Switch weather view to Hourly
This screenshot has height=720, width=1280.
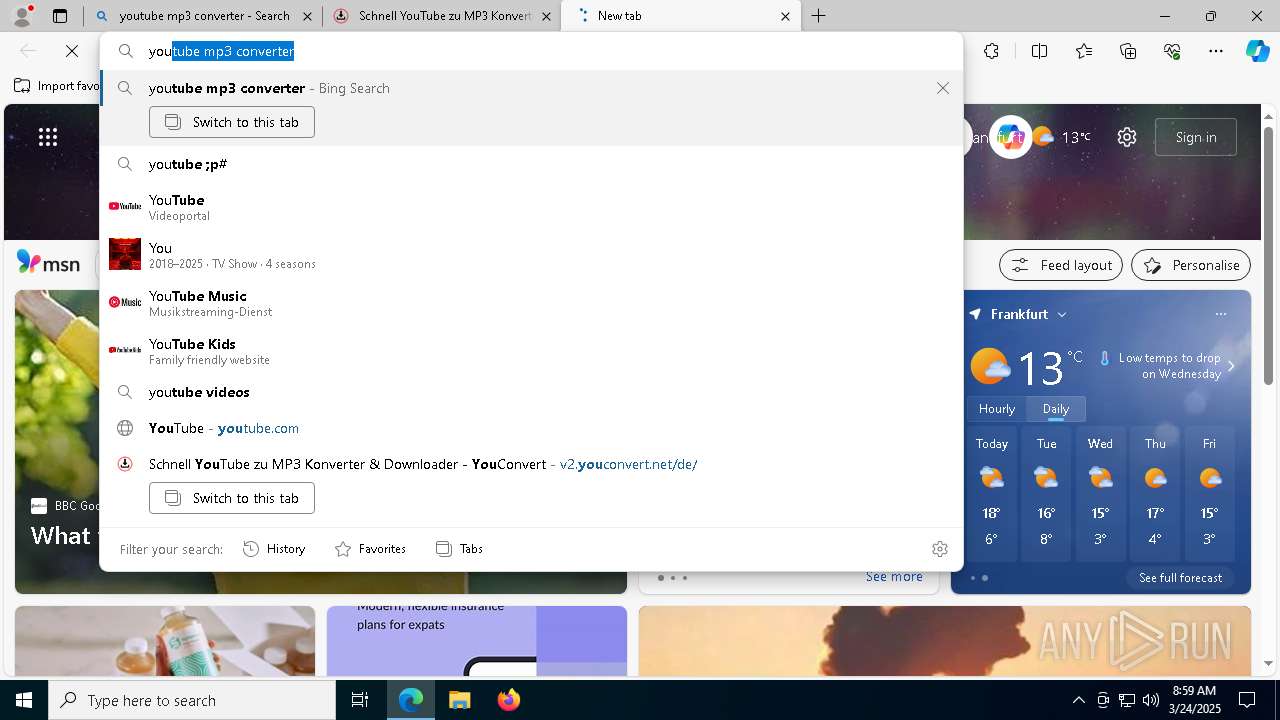[x=997, y=409]
